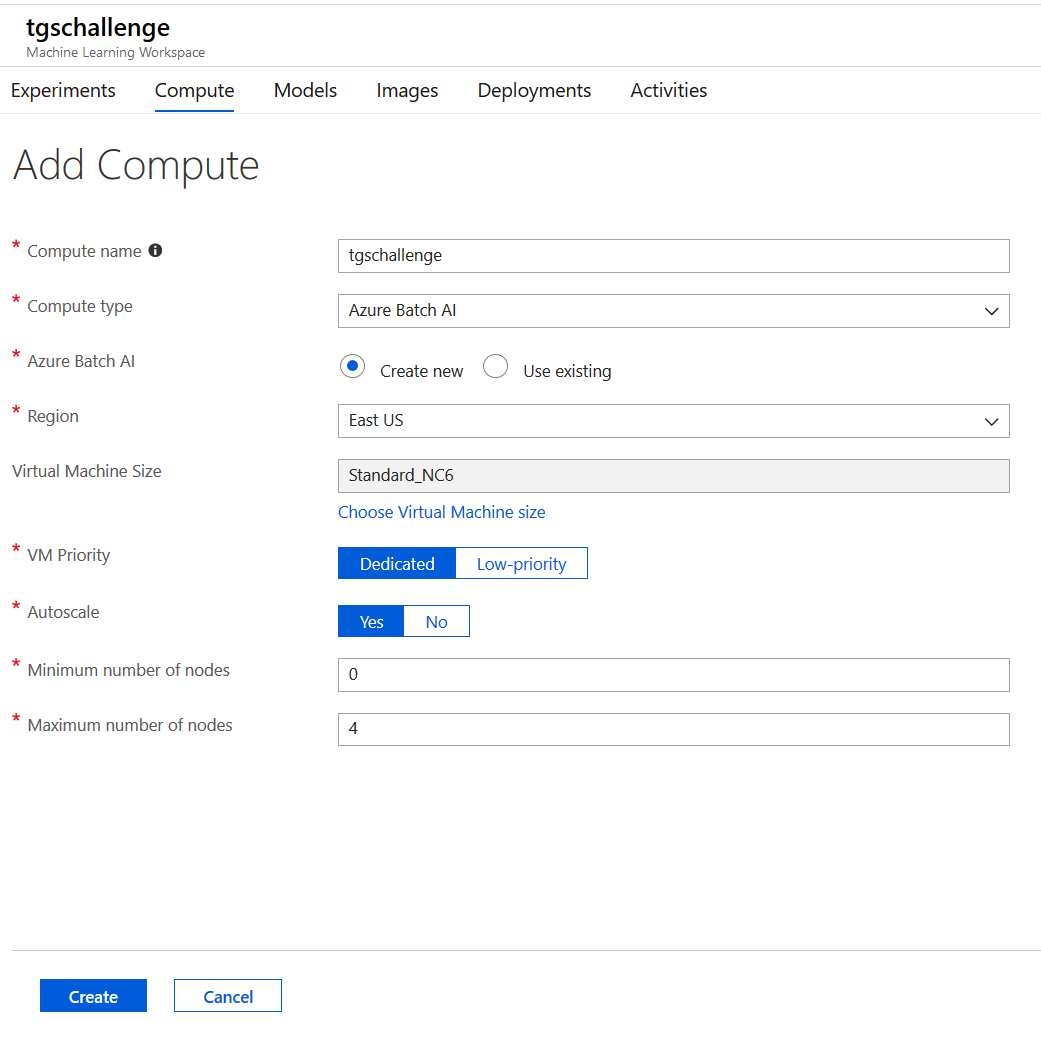Click the Maximum number of nodes label
1041x1037 pixels.
point(130,725)
